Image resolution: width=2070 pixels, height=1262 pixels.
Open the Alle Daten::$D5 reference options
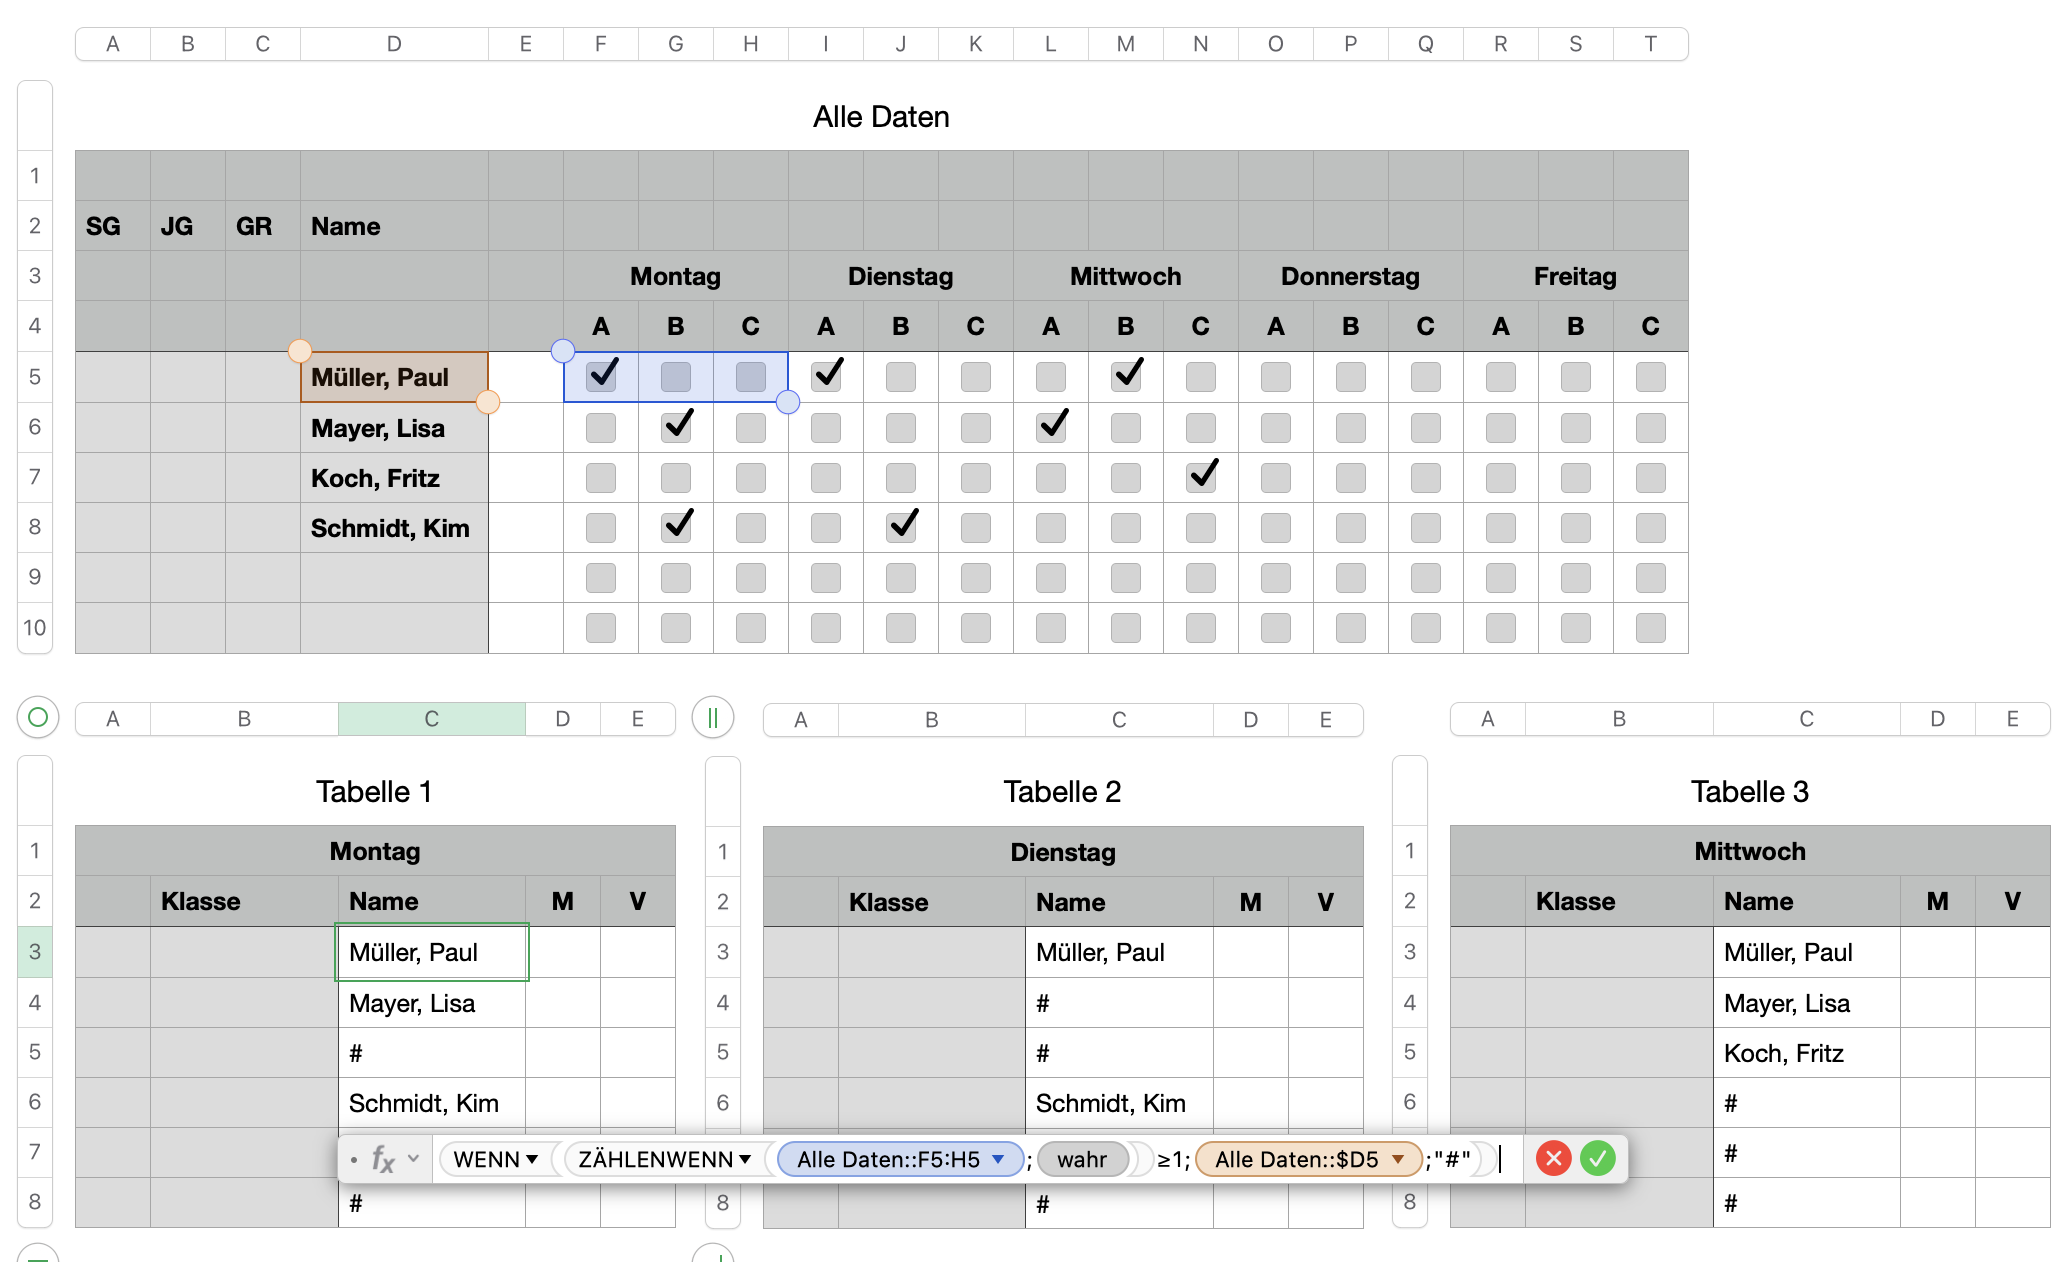pyautogui.click(x=1398, y=1160)
